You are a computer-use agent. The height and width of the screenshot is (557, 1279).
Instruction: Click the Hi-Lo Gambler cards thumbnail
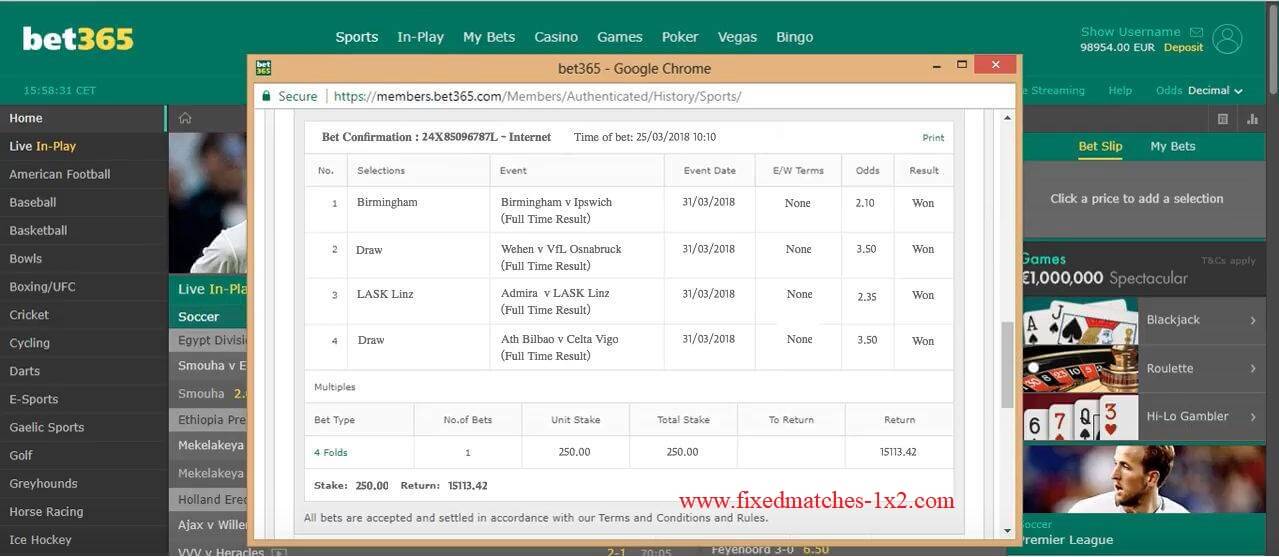pyautogui.click(x=1080, y=417)
